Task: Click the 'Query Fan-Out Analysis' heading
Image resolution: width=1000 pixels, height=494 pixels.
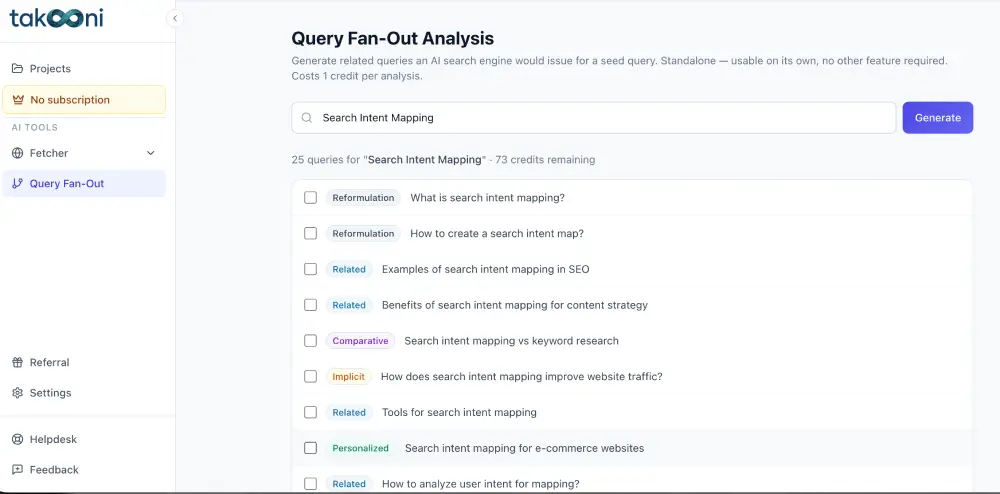Action: [392, 38]
